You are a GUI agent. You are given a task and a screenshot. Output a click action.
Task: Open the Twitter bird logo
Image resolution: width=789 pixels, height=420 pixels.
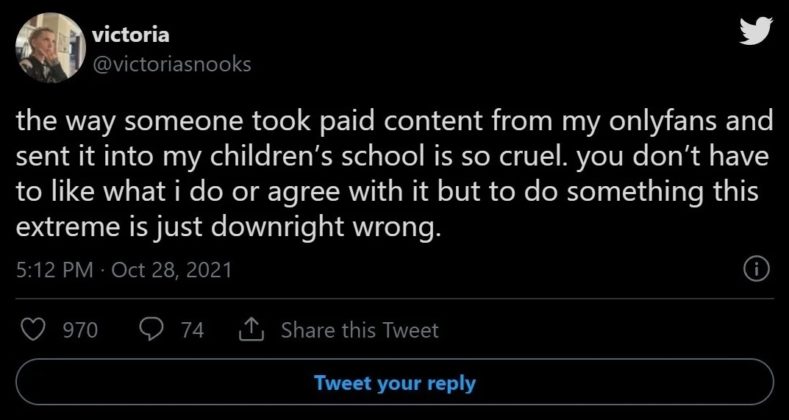point(755,32)
